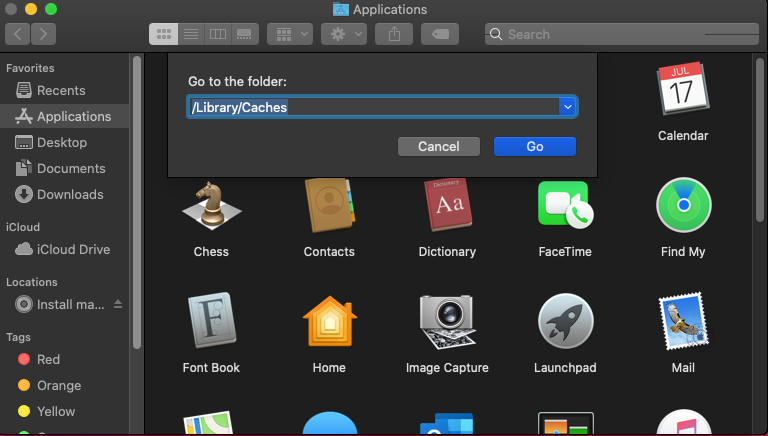This screenshot has height=436, width=768.
Task: Open the Contacts app icon
Action: click(x=330, y=205)
